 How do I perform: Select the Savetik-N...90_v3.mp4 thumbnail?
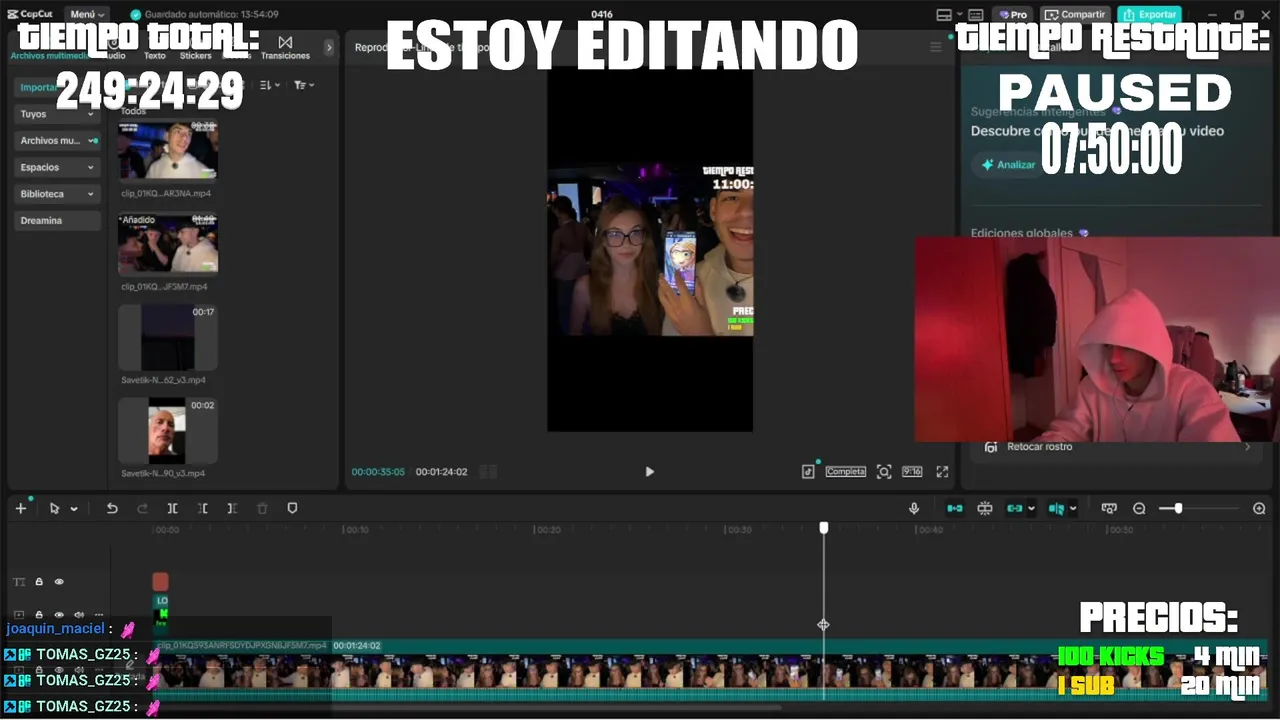pyautogui.click(x=168, y=430)
